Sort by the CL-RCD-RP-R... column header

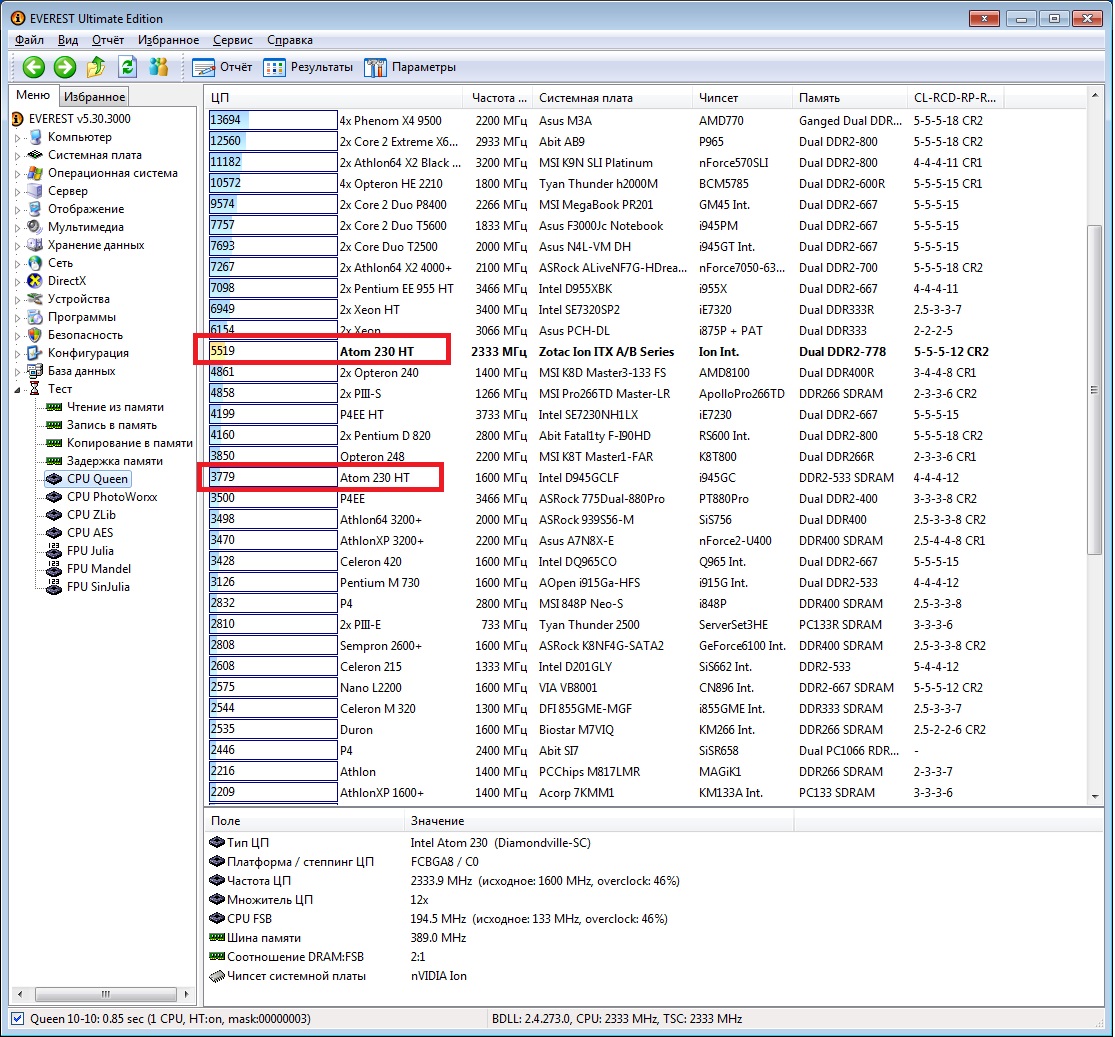point(955,98)
